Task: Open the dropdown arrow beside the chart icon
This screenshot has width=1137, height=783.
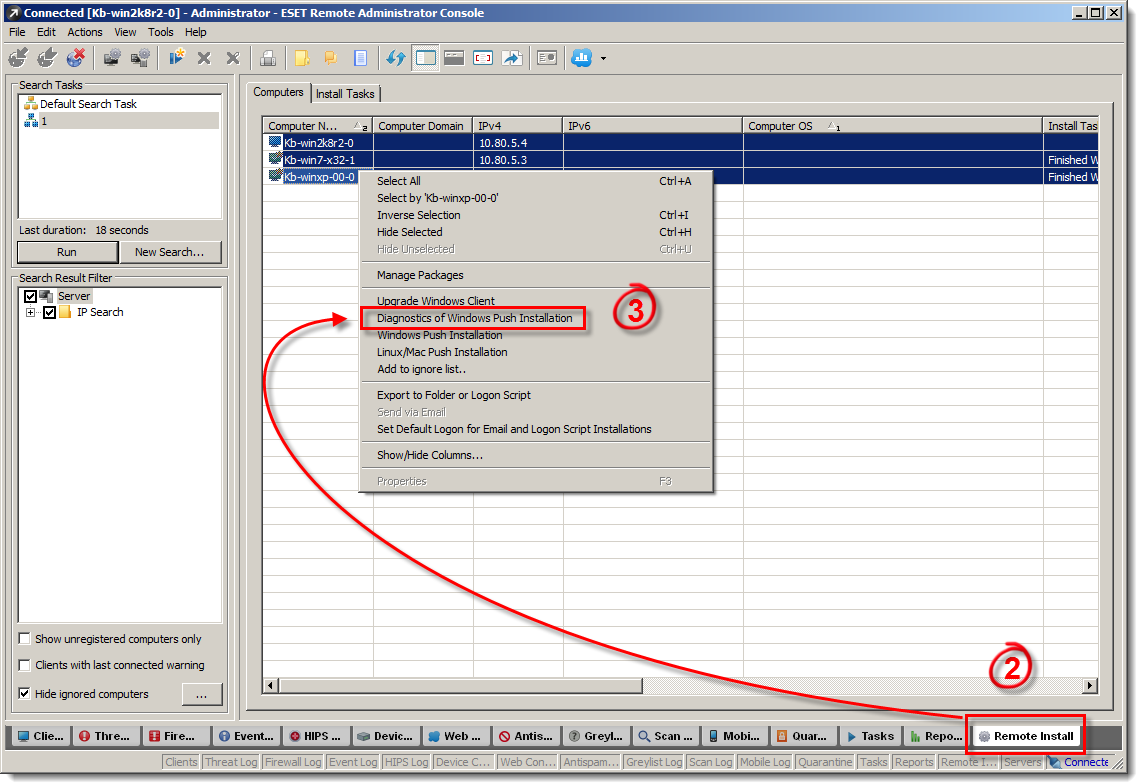Action: (603, 59)
